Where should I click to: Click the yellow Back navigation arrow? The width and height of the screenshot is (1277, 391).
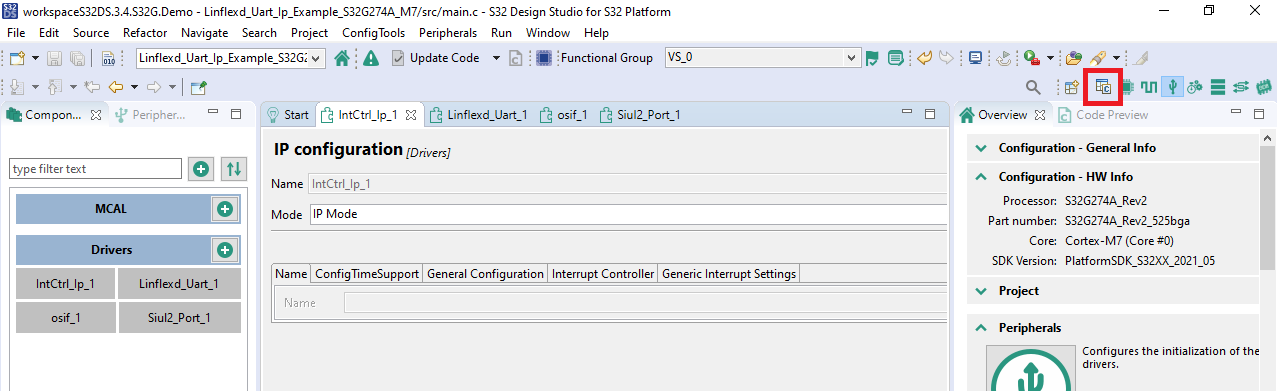coord(115,88)
